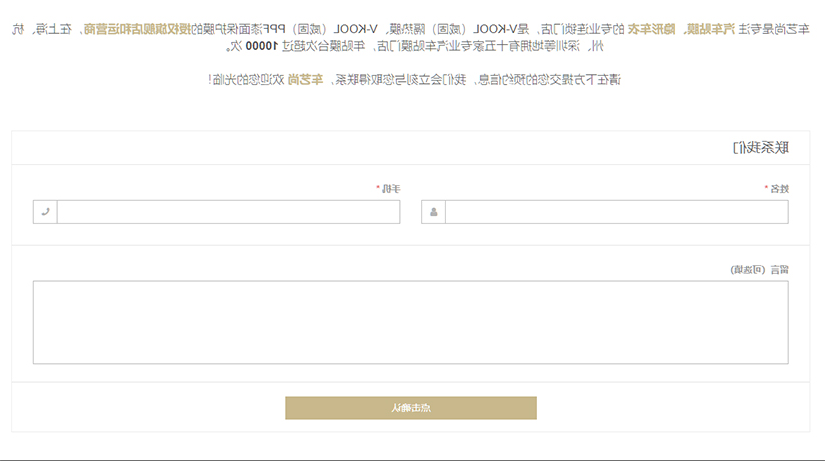This screenshot has width=825, height=461.
Task: Click inside the 留言 message textarea
Action: point(410,322)
